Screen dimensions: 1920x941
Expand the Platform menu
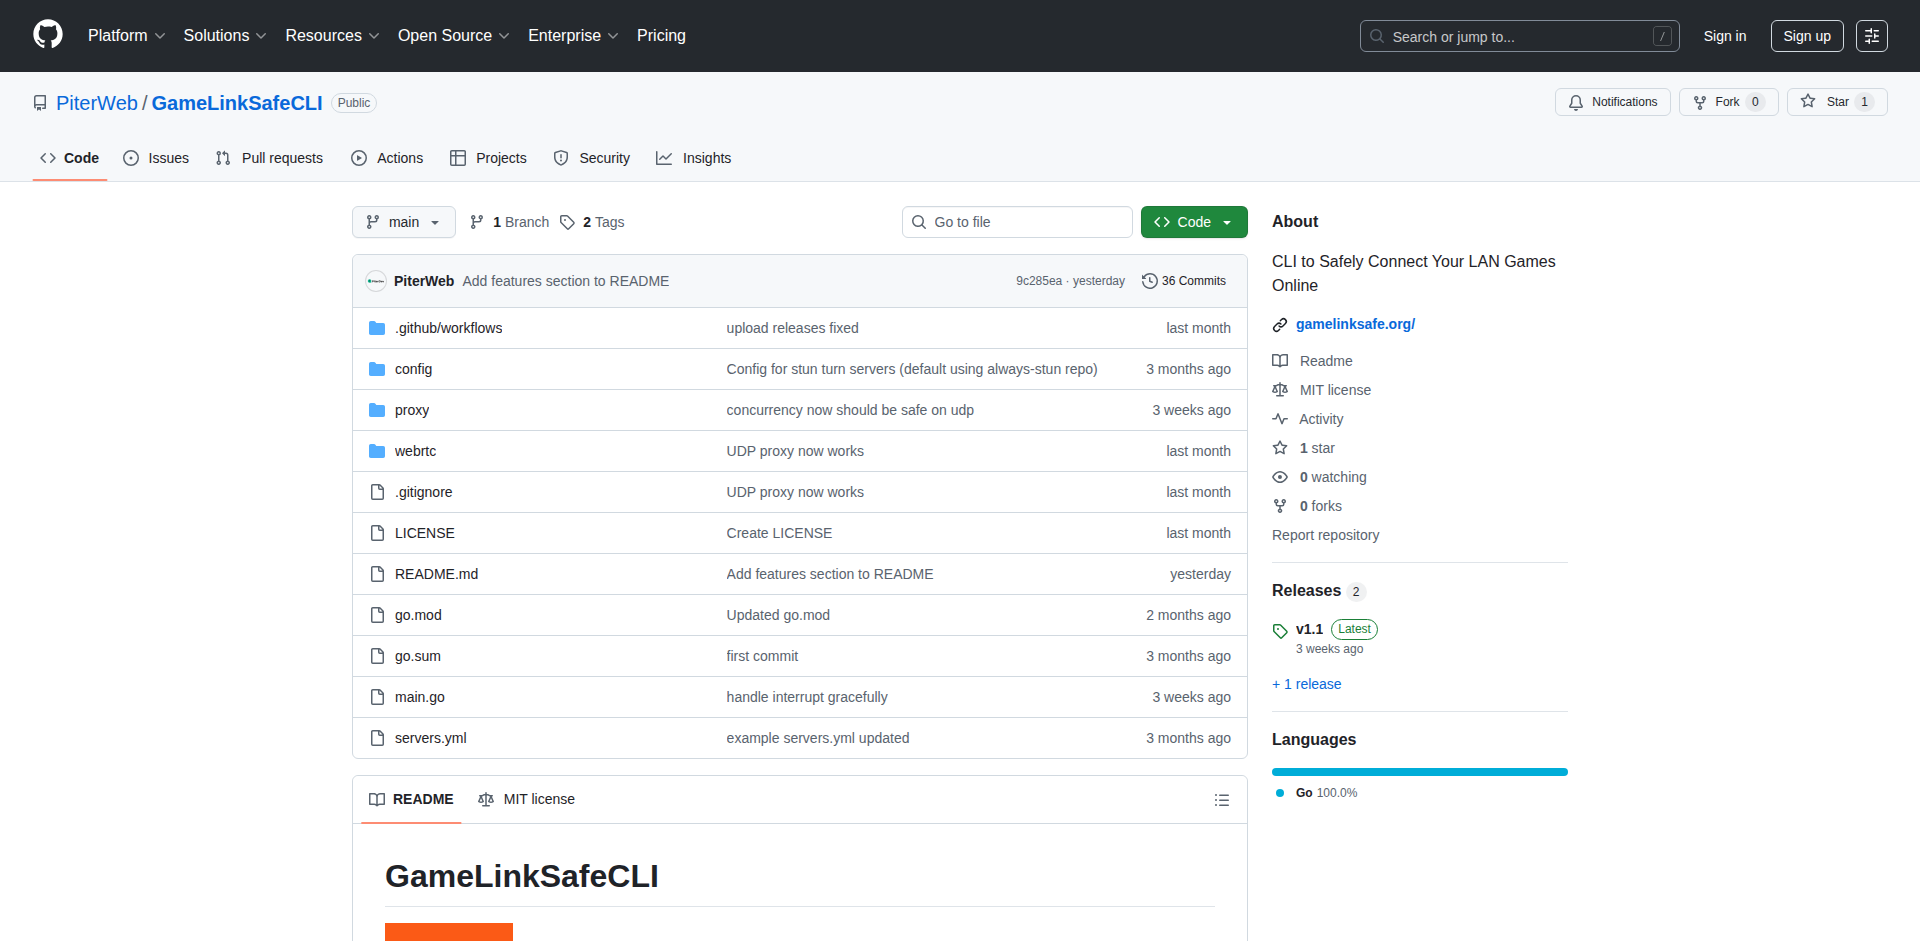(x=126, y=36)
